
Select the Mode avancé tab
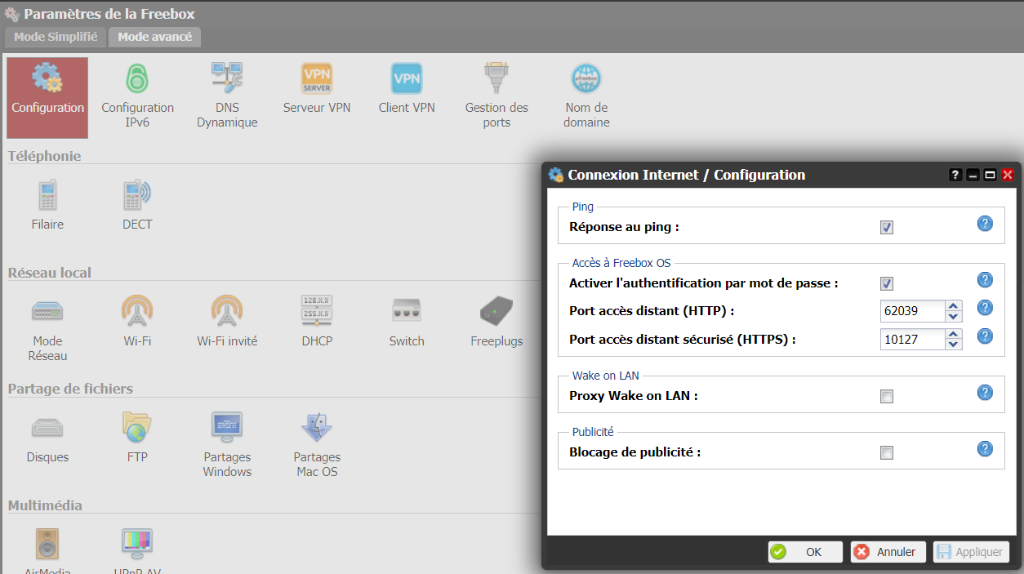[154, 37]
